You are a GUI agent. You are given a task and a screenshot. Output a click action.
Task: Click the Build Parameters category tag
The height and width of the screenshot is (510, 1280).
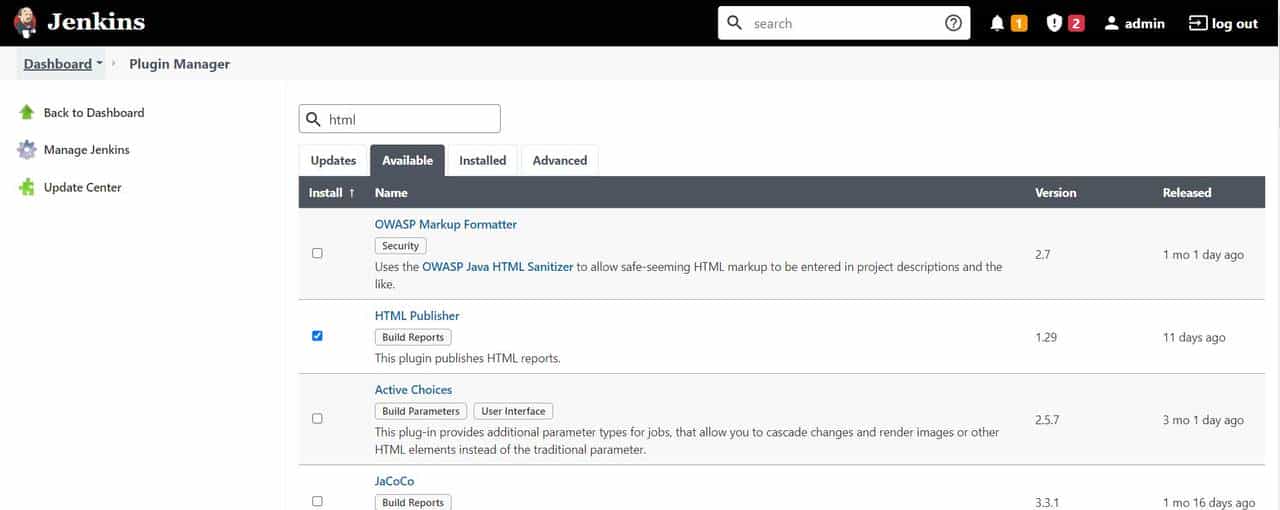click(421, 411)
